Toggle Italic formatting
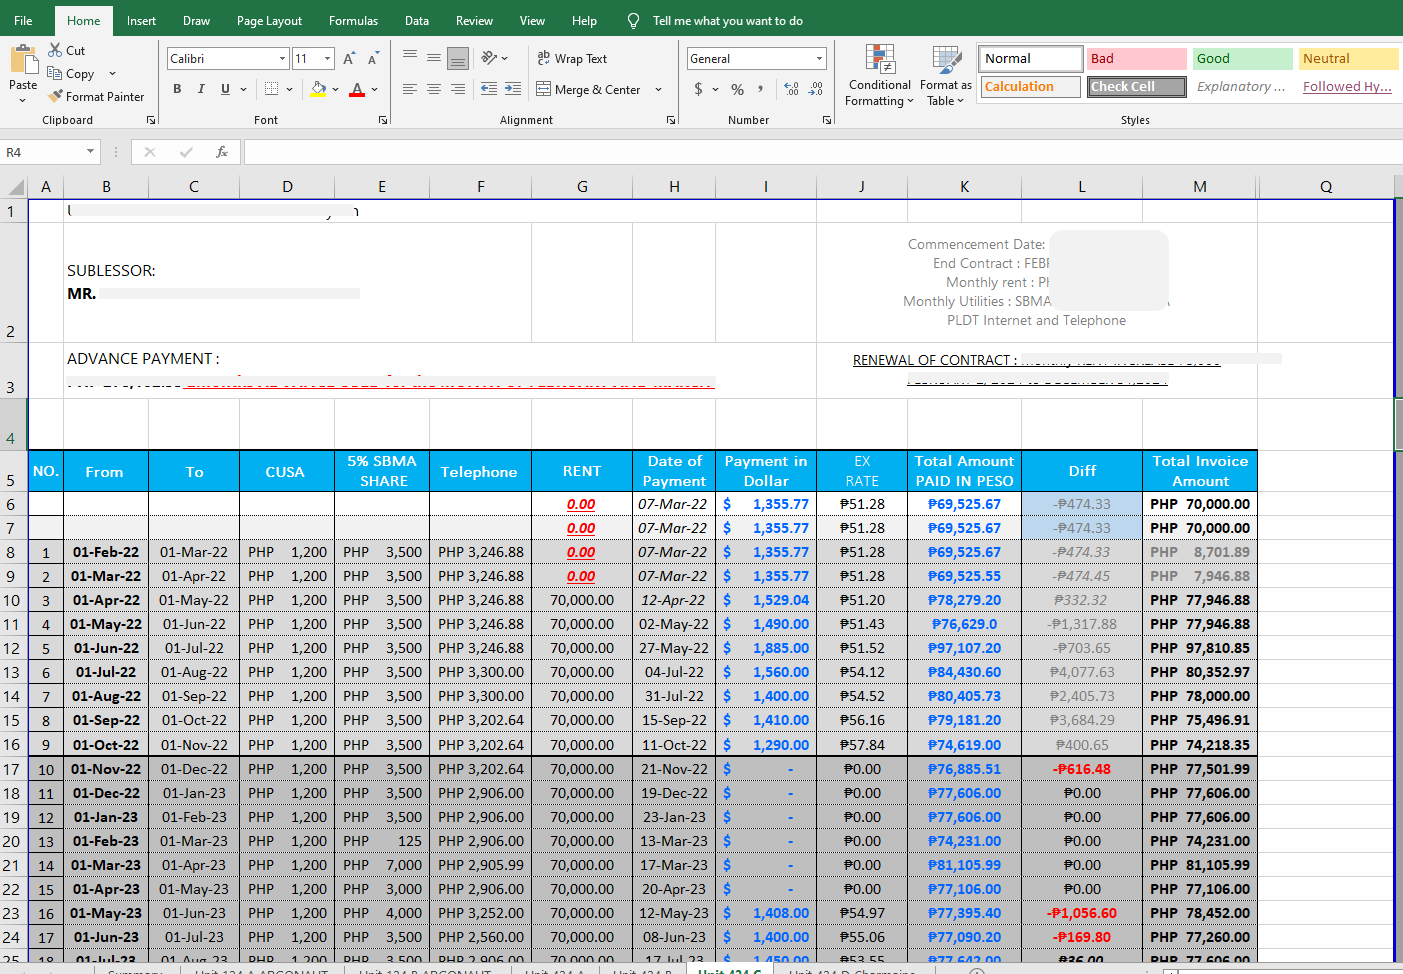This screenshot has width=1403, height=974. point(201,89)
